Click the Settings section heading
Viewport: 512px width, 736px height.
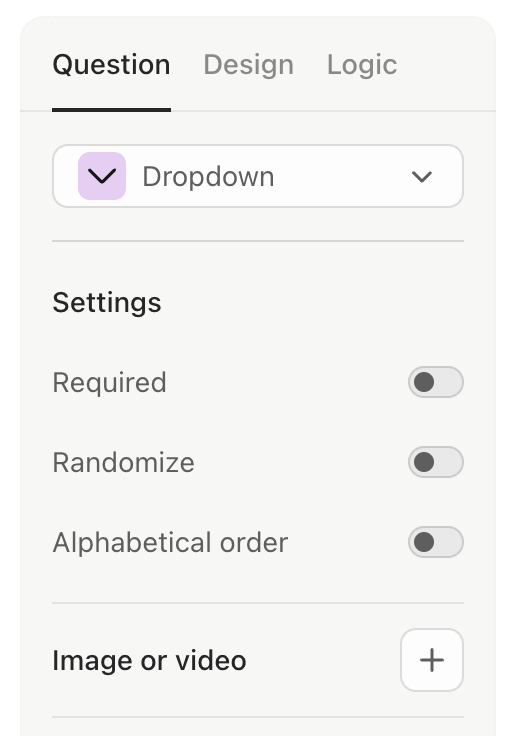coord(107,302)
